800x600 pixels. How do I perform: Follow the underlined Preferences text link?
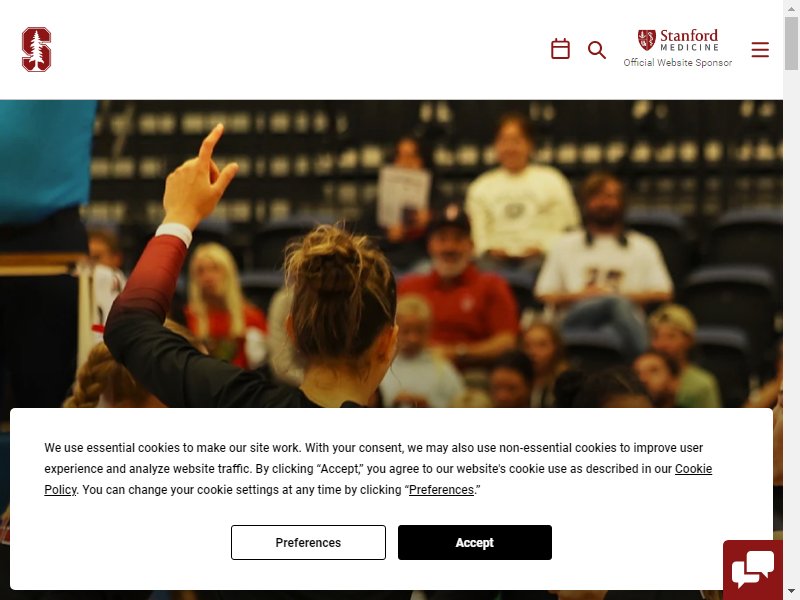pos(441,490)
